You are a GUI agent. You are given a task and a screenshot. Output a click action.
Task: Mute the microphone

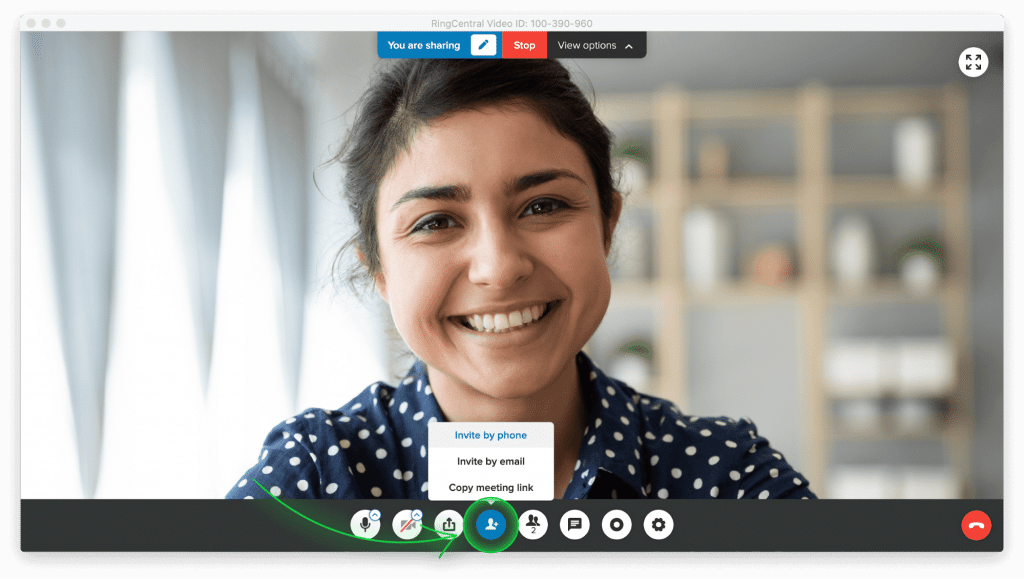pyautogui.click(x=365, y=525)
